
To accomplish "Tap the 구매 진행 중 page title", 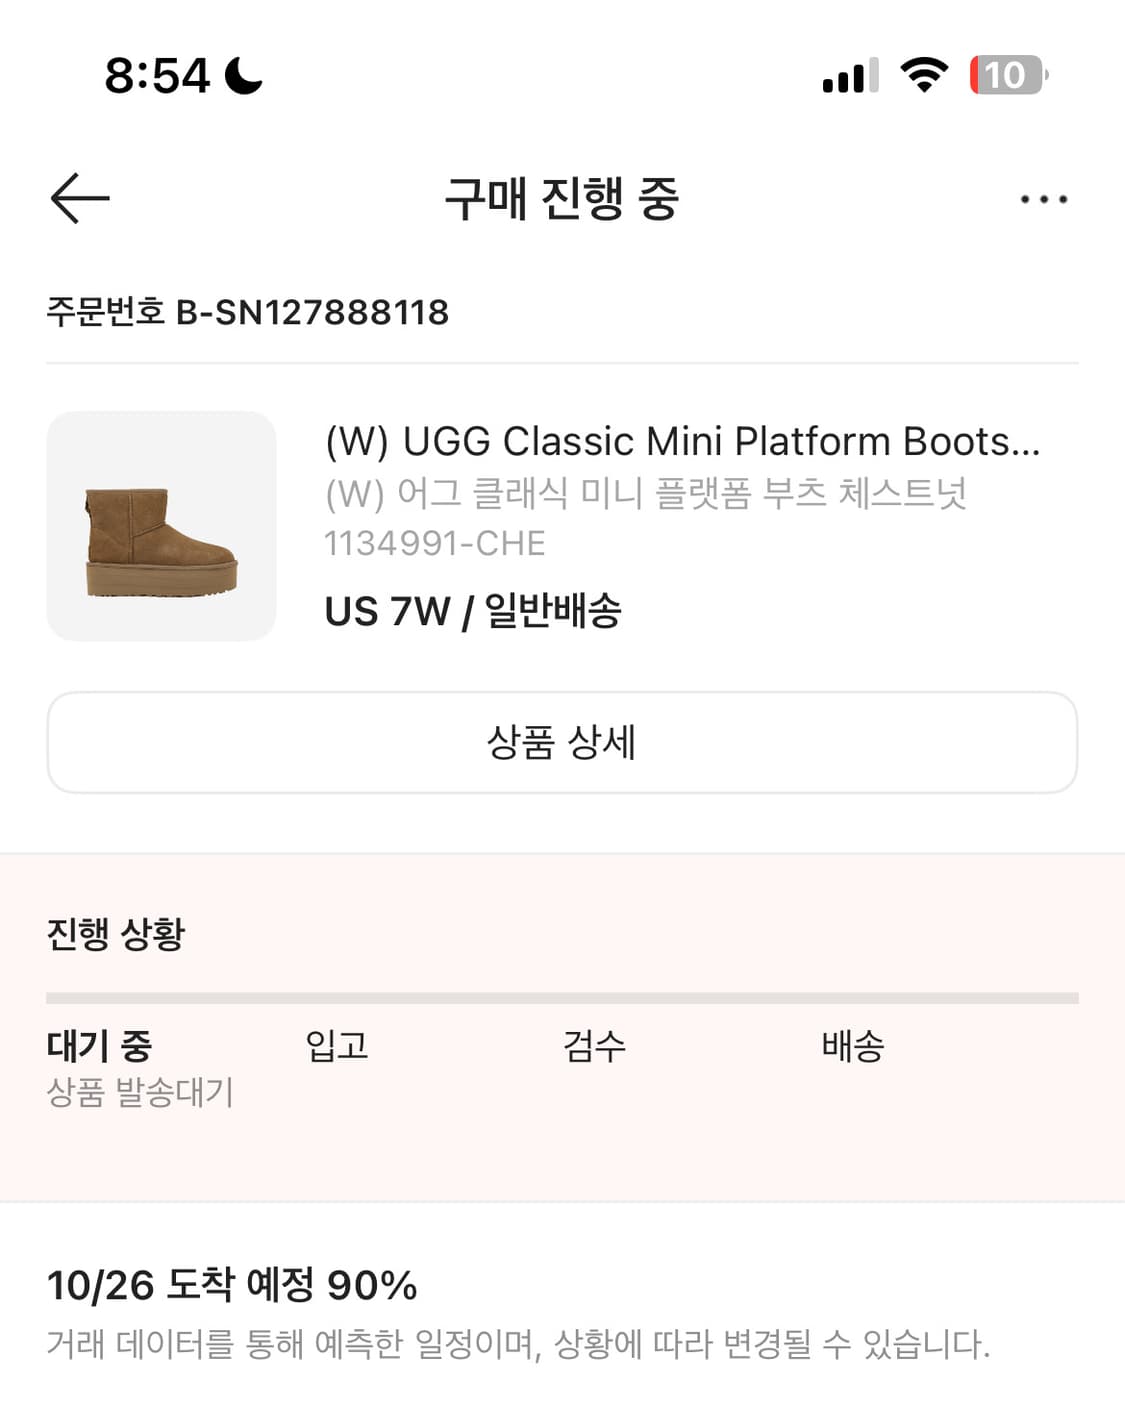I will [x=562, y=198].
